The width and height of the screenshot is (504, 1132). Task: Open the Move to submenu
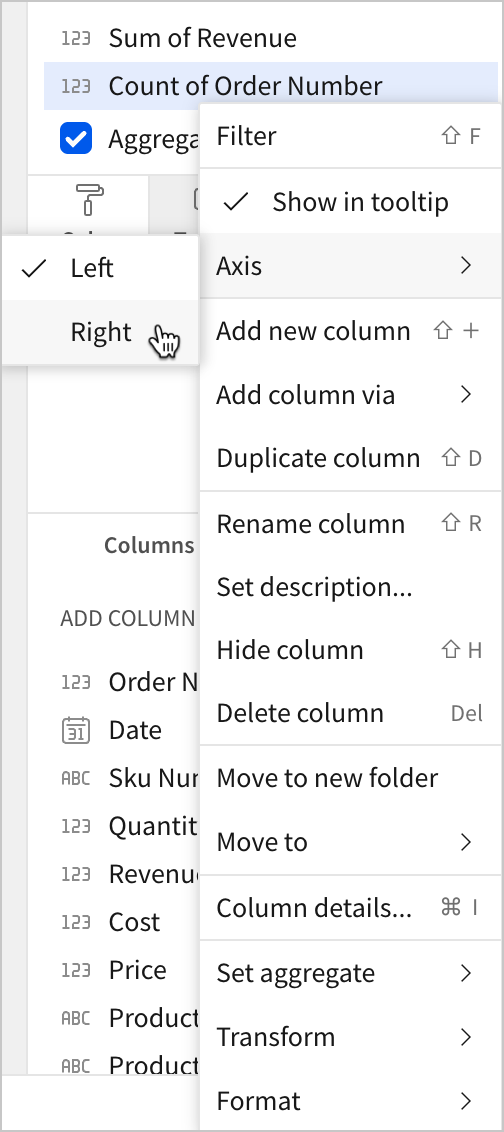350,842
